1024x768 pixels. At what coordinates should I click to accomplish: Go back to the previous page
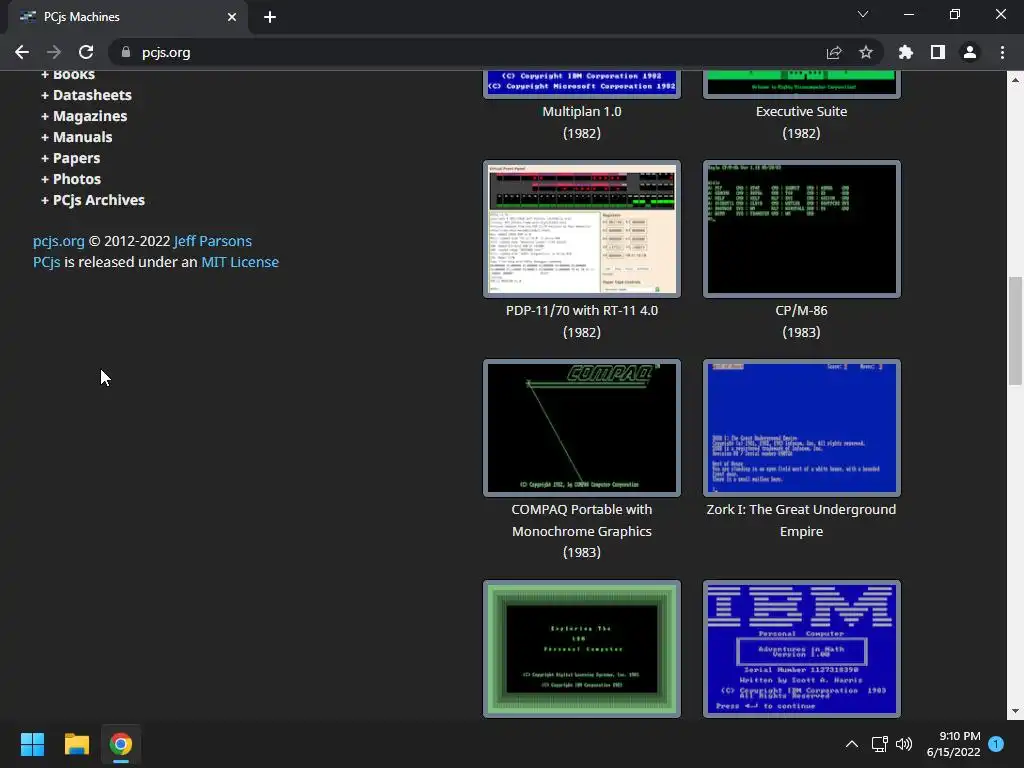click(22, 52)
